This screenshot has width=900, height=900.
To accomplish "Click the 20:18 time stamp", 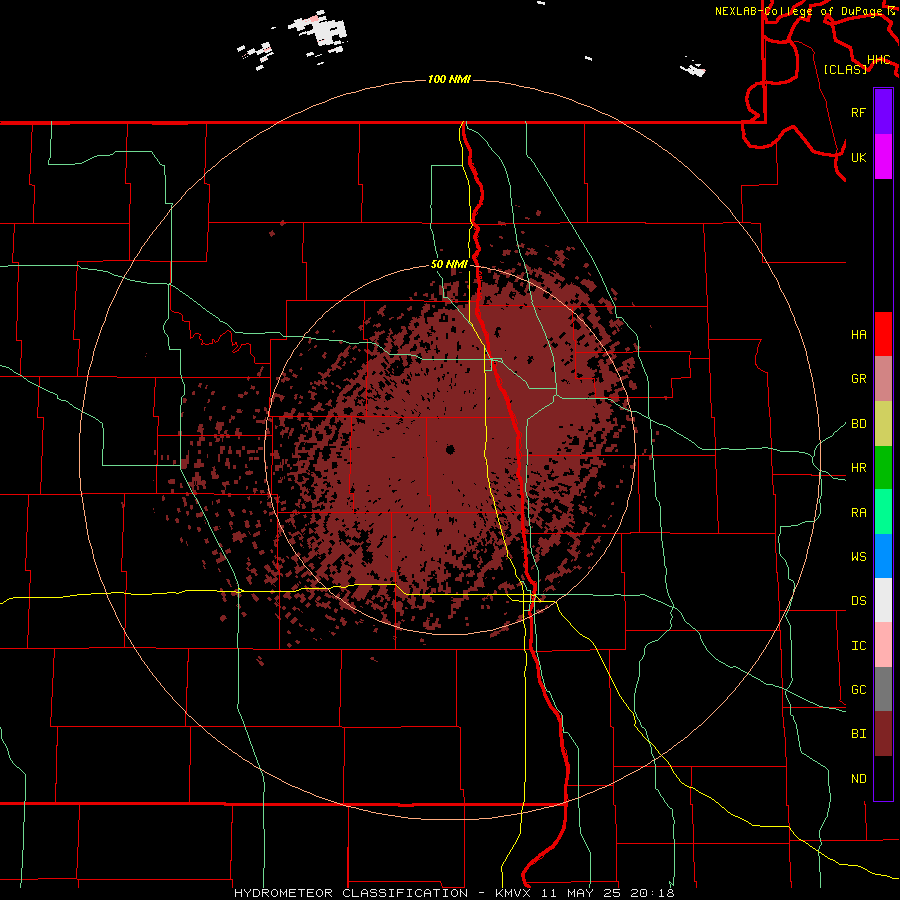I will (653, 893).
